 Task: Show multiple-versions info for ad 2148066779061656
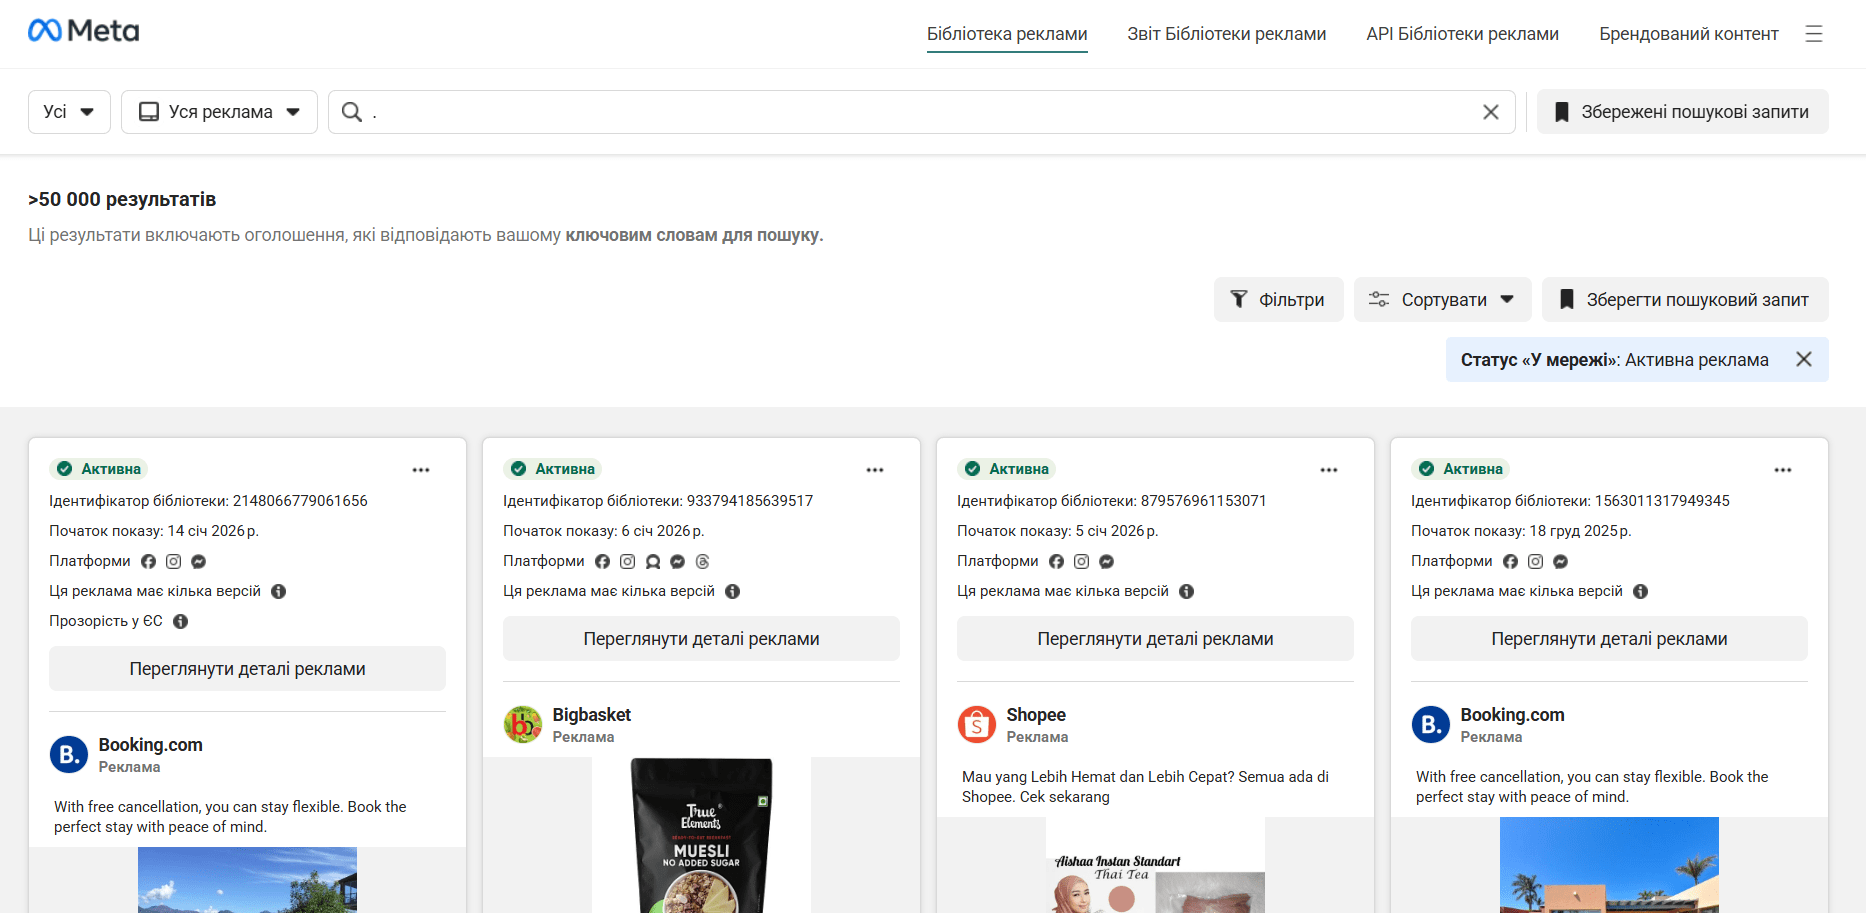(x=279, y=592)
